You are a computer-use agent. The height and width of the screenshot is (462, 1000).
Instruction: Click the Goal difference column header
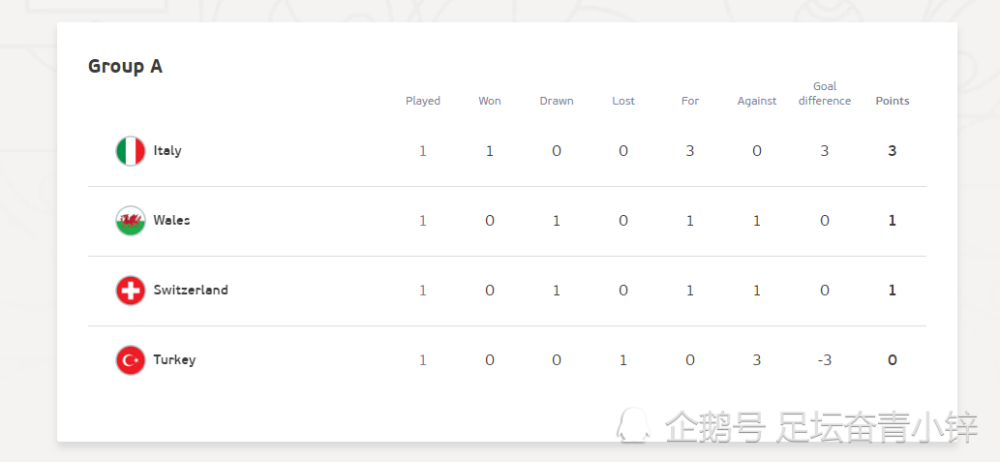[x=825, y=94]
